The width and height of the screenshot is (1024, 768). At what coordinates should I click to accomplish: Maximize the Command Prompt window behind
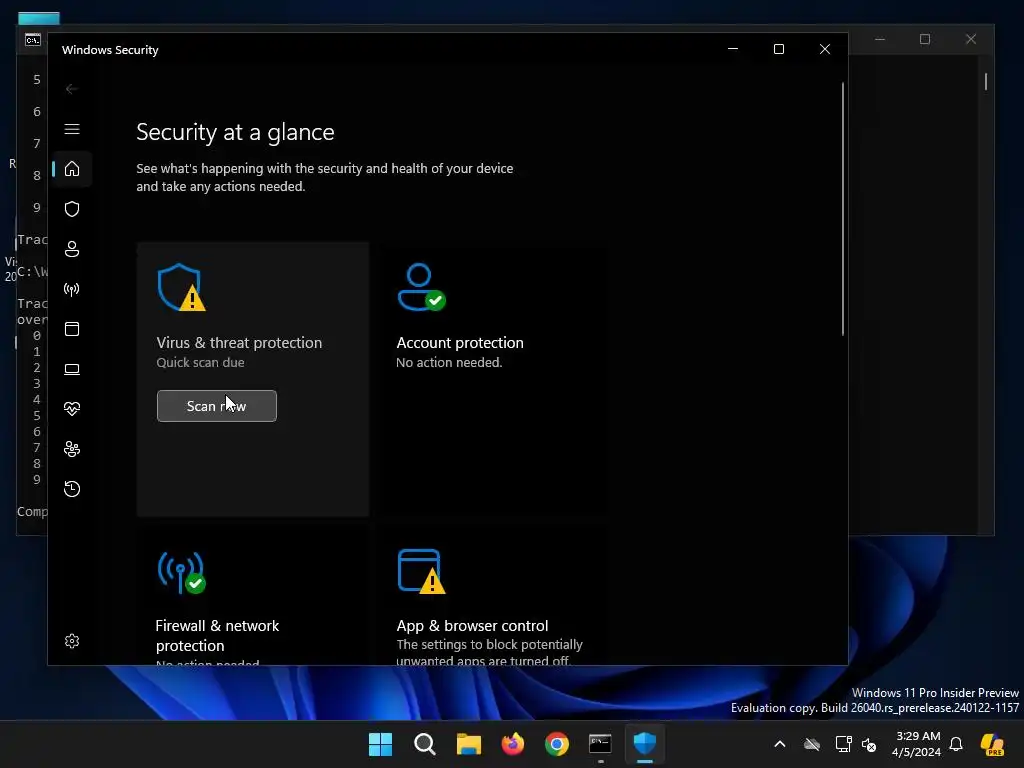(x=925, y=39)
